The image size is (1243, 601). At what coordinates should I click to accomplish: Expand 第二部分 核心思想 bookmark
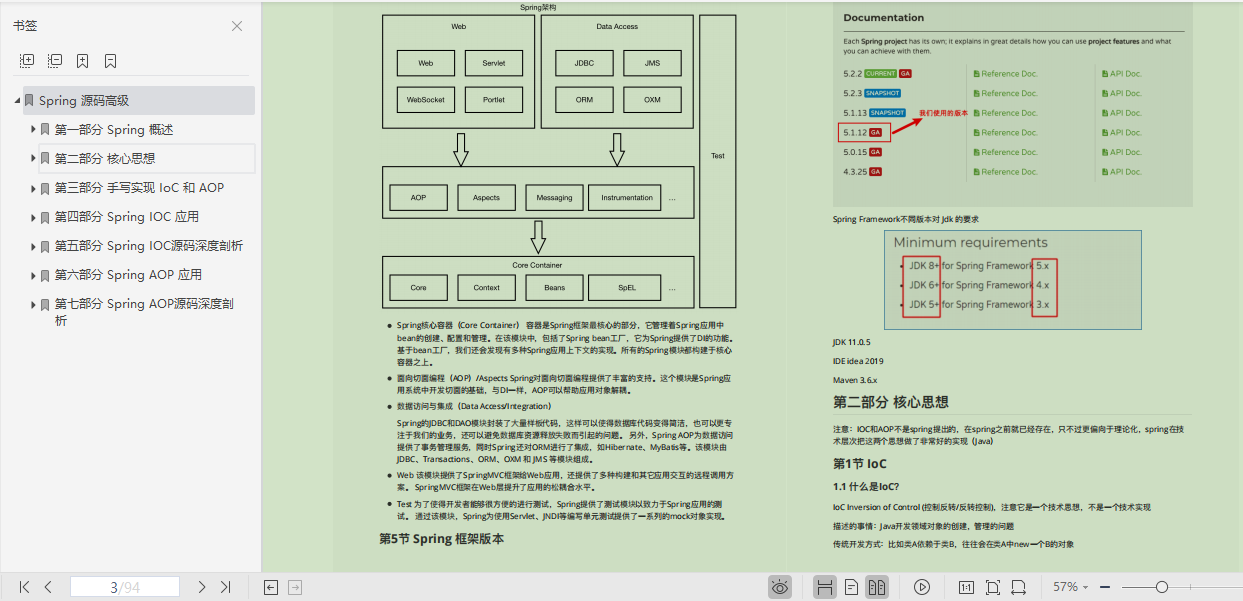pyautogui.click(x=33, y=159)
